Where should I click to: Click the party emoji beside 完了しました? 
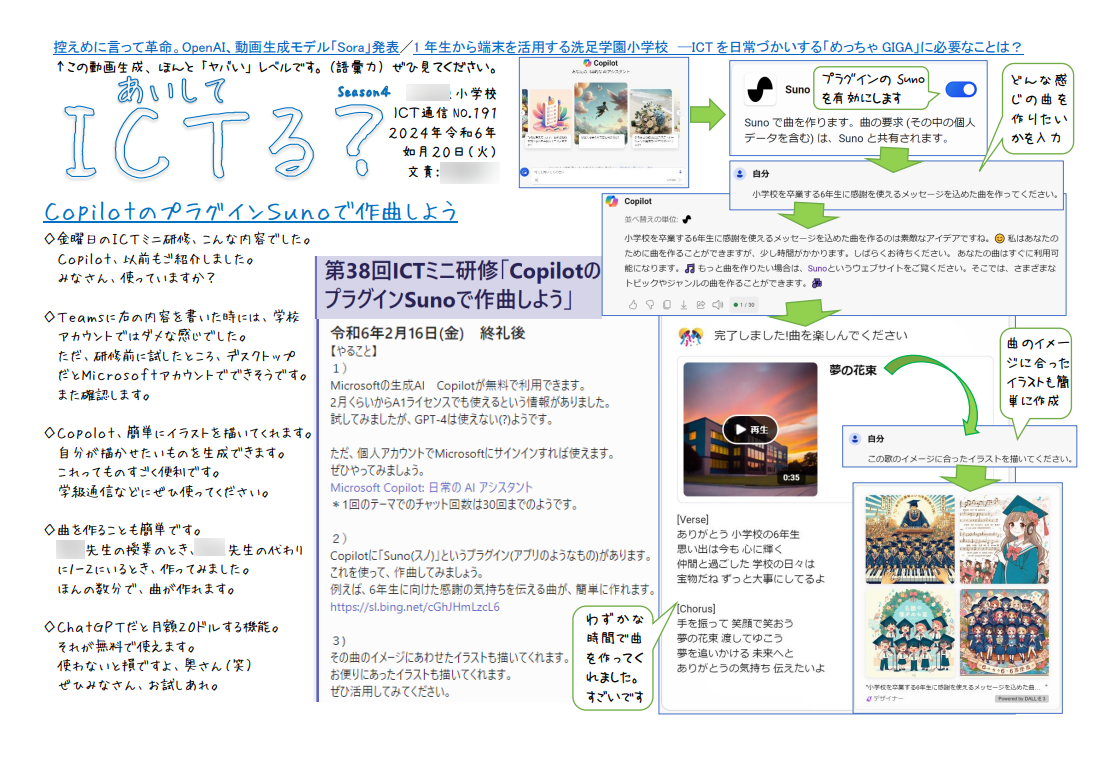[690, 336]
